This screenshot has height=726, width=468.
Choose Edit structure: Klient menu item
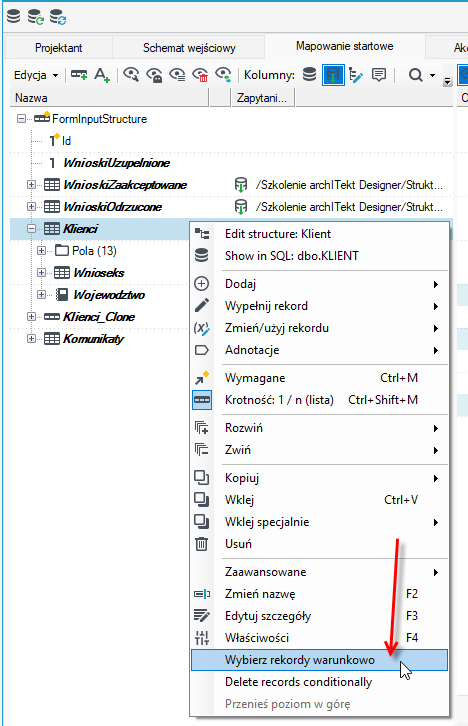pyautogui.click(x=319, y=234)
